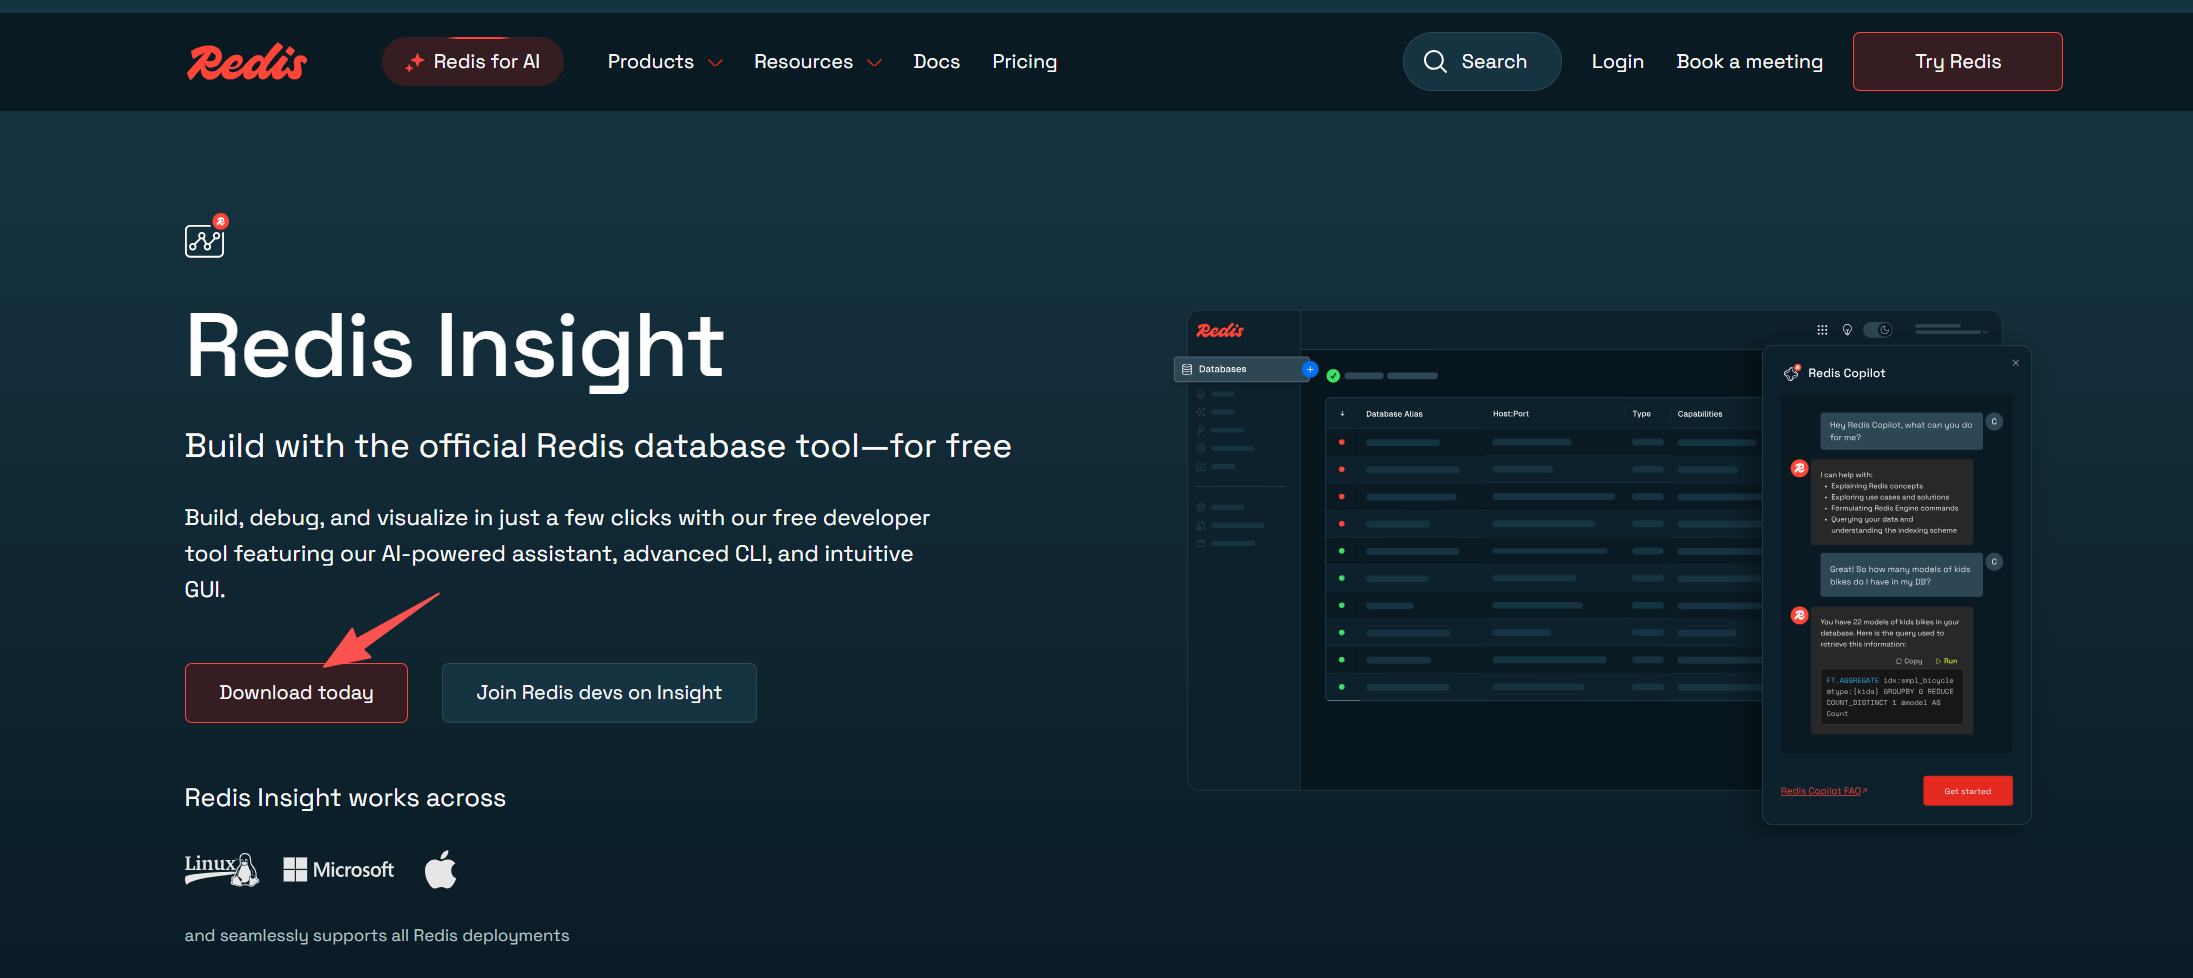
Task: Click the apps grid icon in preview
Action: [1822, 330]
